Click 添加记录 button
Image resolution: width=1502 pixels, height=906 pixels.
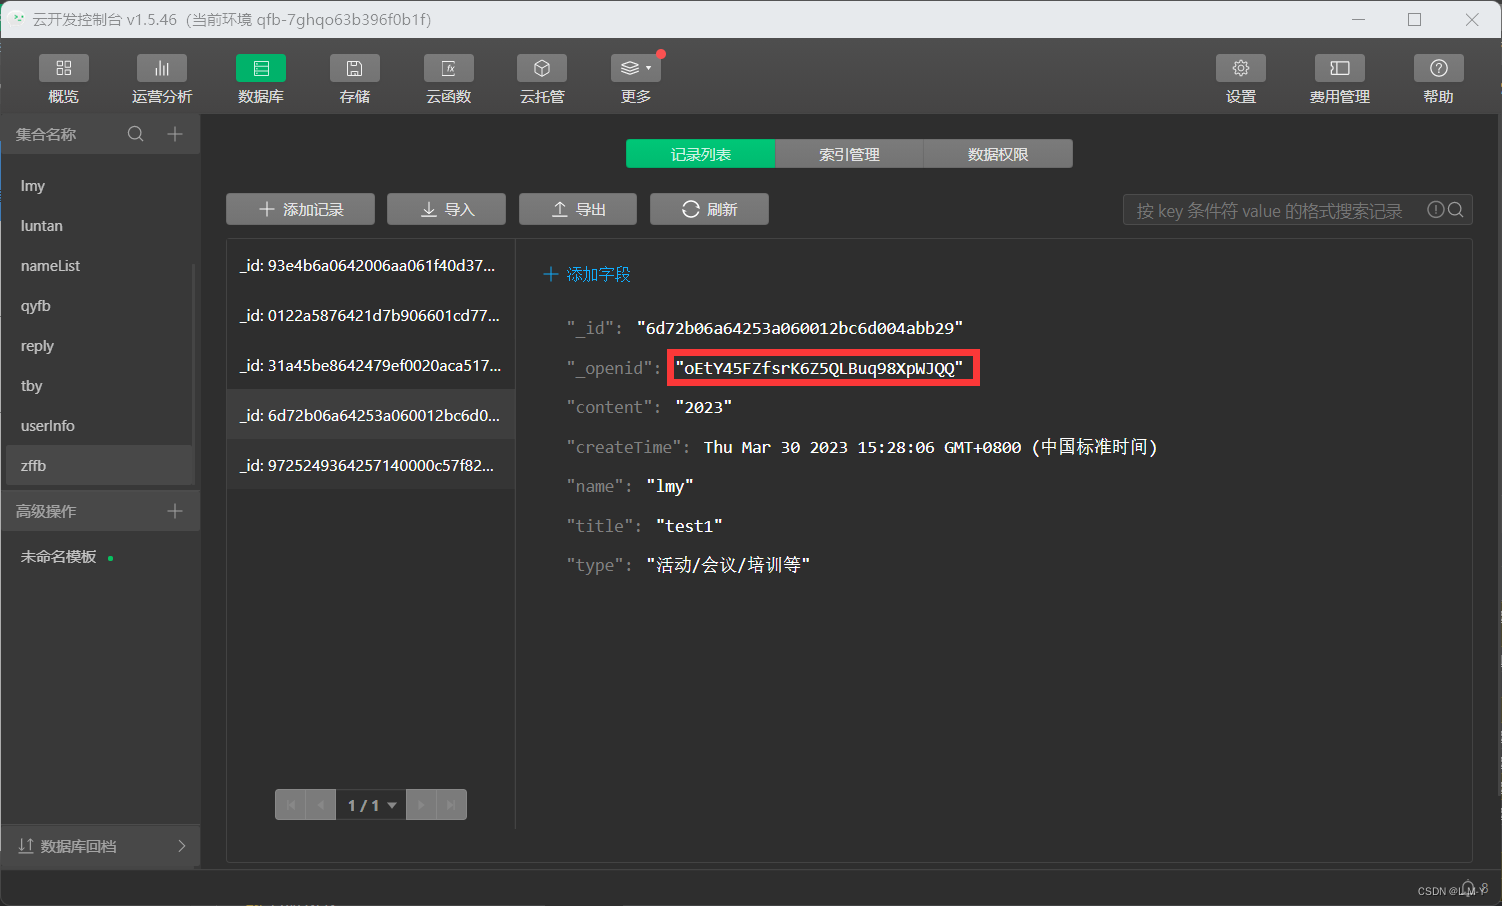pos(300,209)
